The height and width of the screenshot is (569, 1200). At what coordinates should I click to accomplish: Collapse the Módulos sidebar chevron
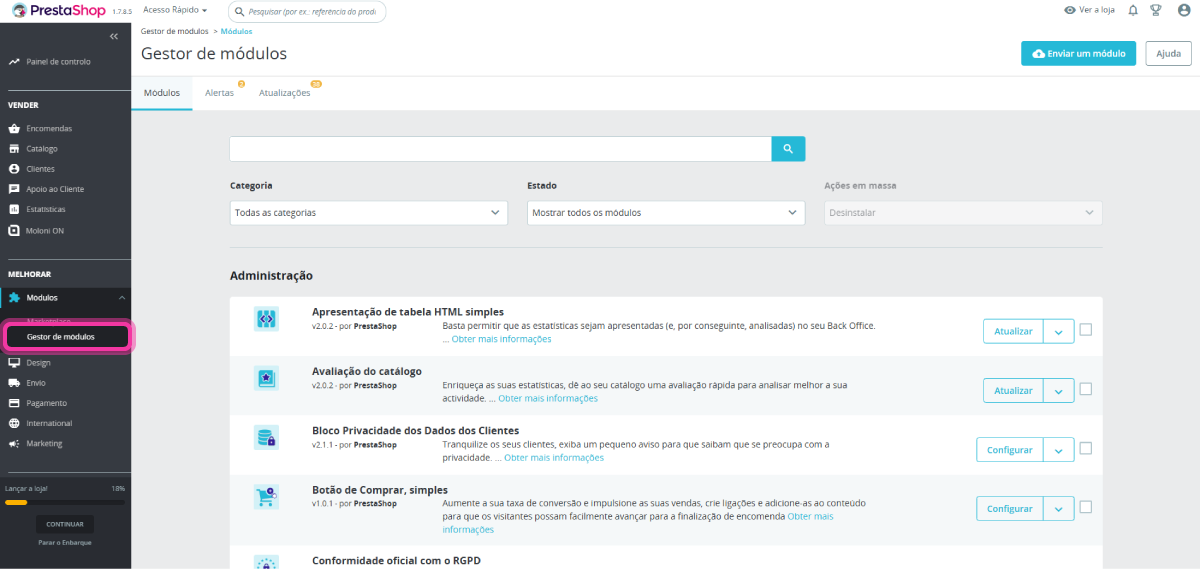121,298
